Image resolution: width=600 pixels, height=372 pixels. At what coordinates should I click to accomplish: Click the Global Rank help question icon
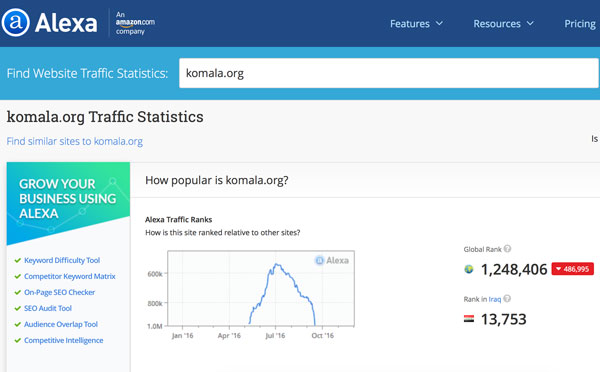507,249
